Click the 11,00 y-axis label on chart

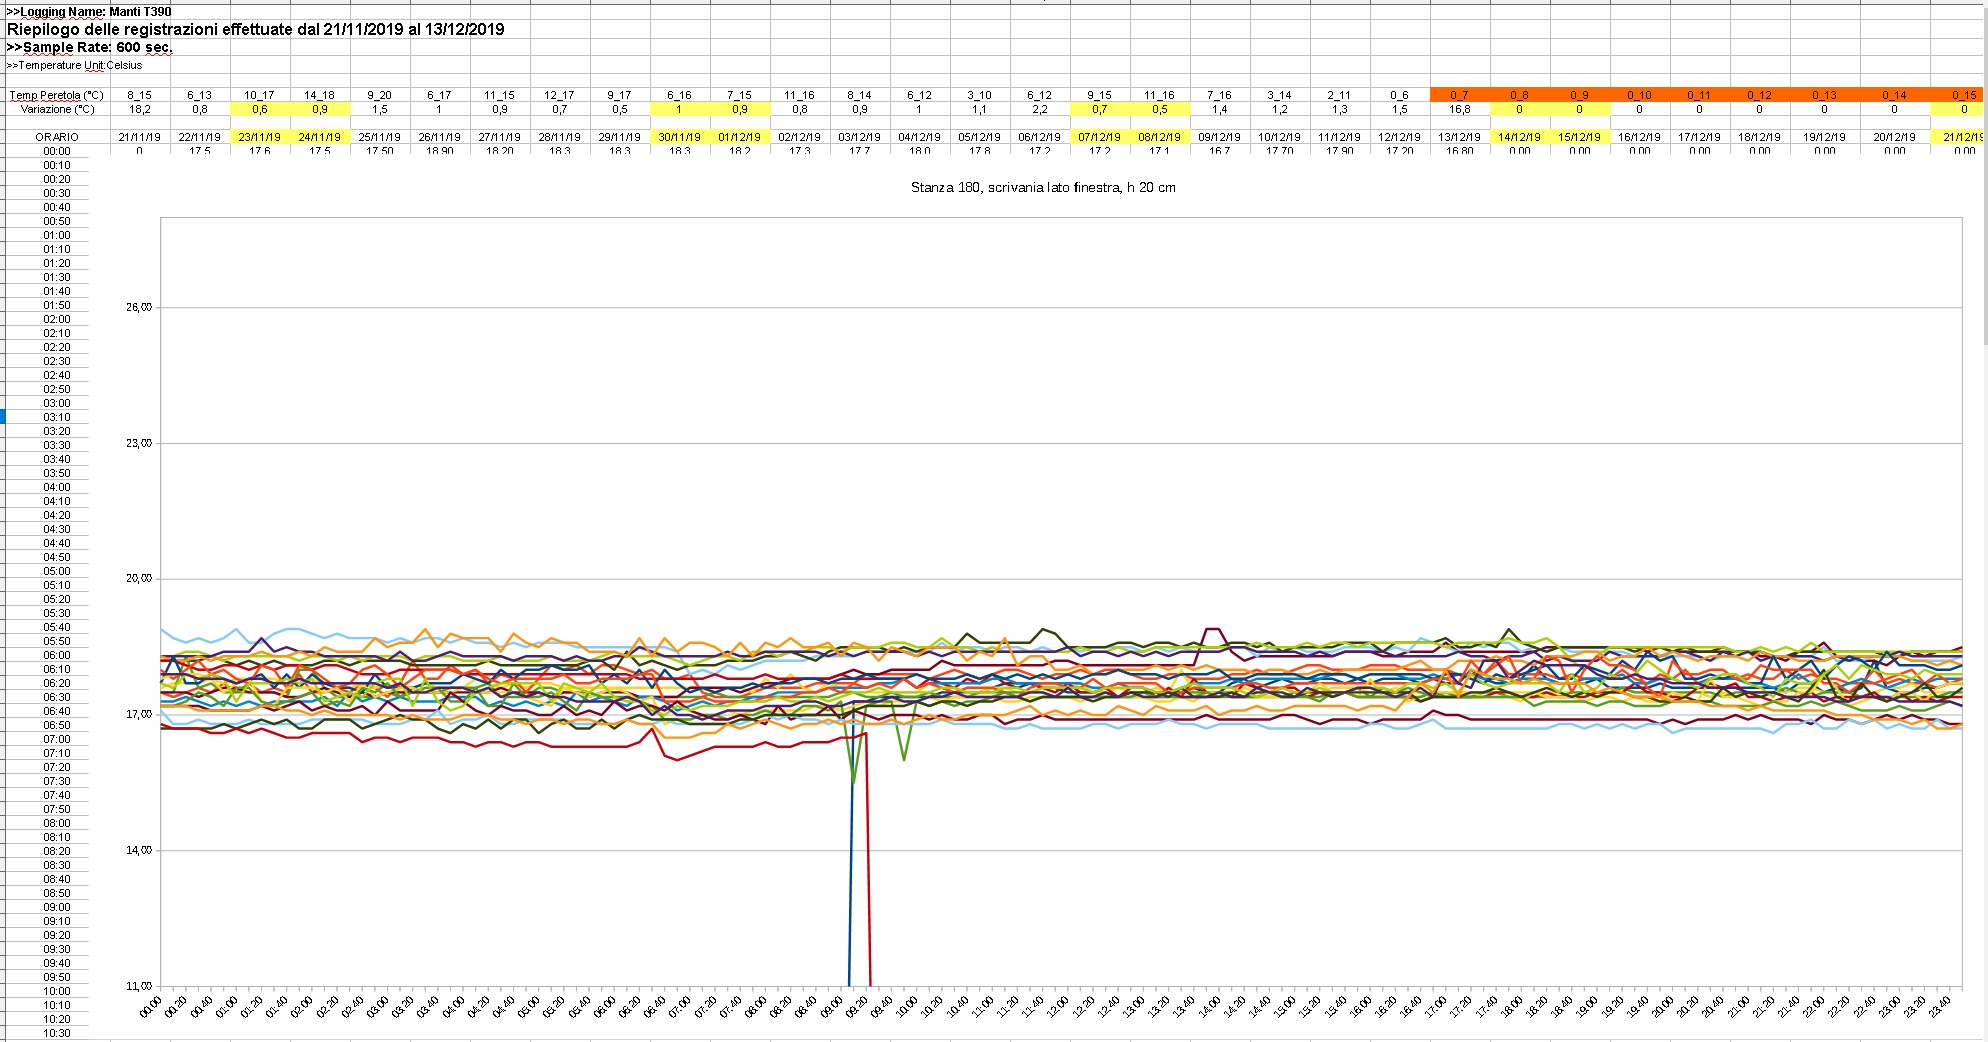139,986
